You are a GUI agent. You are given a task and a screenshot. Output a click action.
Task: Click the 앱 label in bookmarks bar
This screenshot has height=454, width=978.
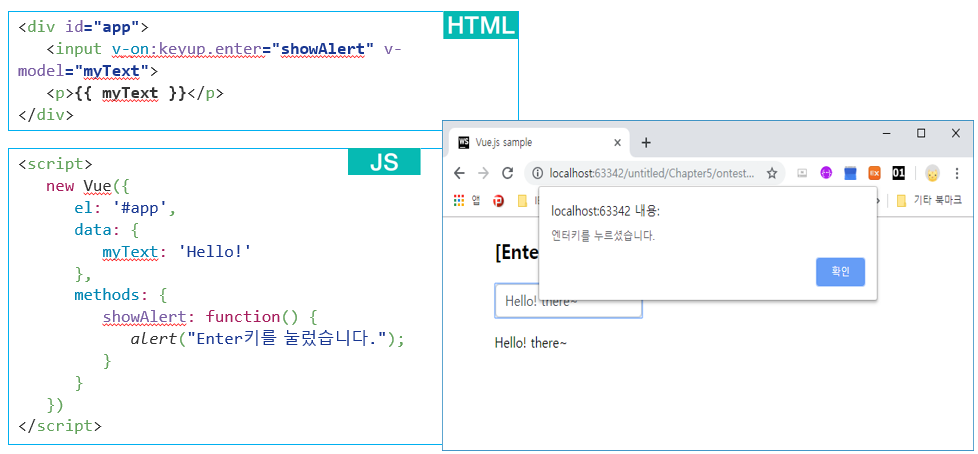[476, 200]
